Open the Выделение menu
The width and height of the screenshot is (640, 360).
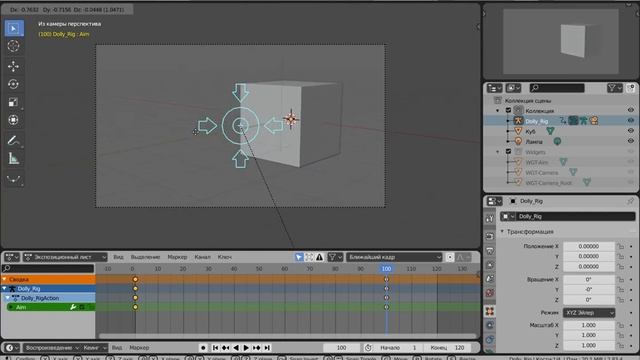pyautogui.click(x=145, y=257)
